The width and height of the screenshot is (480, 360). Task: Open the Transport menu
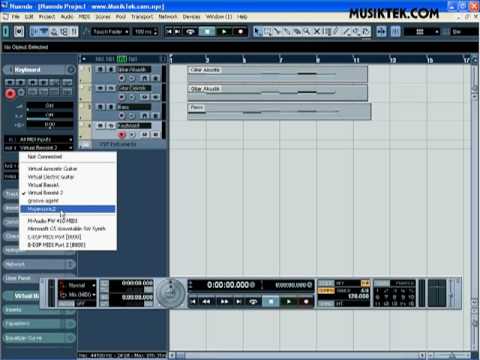point(142,16)
